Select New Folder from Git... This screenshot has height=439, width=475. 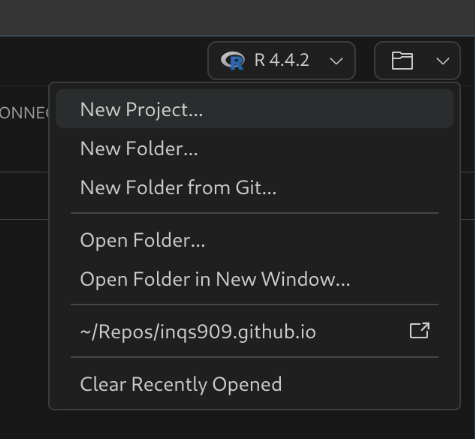coord(255,187)
